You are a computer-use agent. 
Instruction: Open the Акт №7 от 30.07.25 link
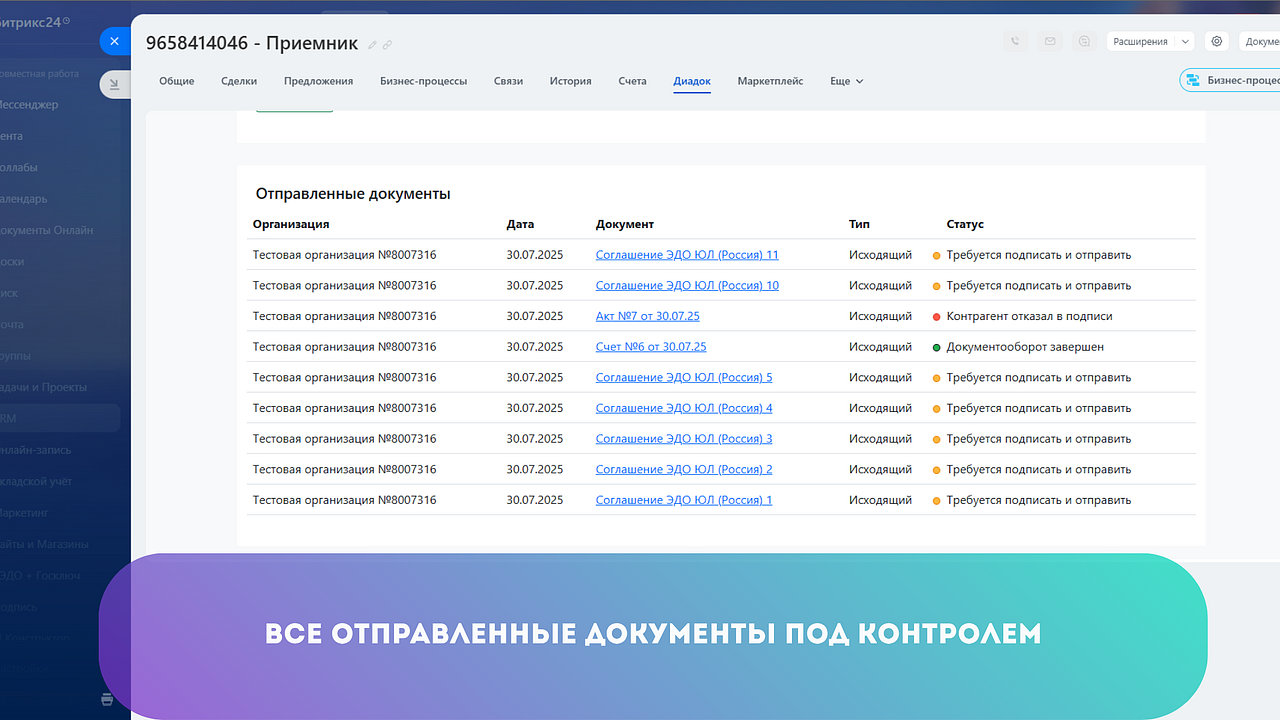[x=647, y=316]
